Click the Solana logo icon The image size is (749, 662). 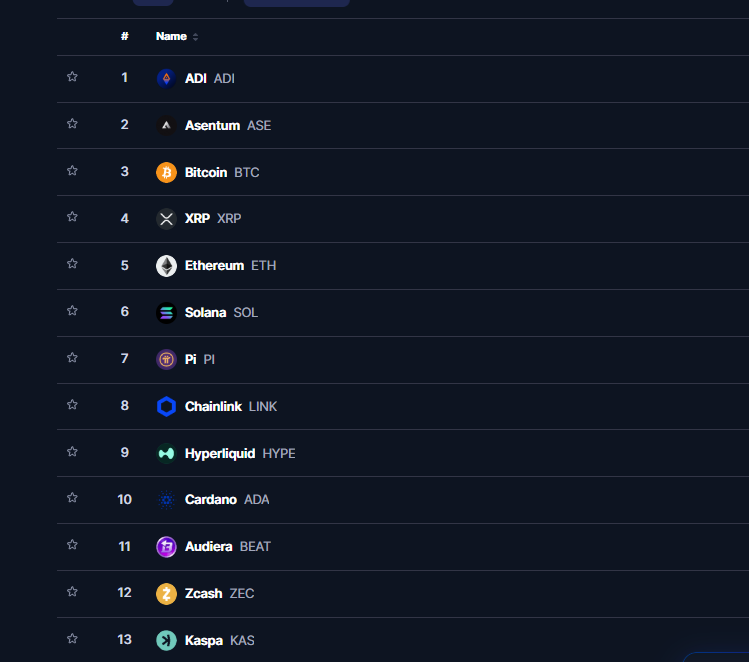(x=166, y=313)
